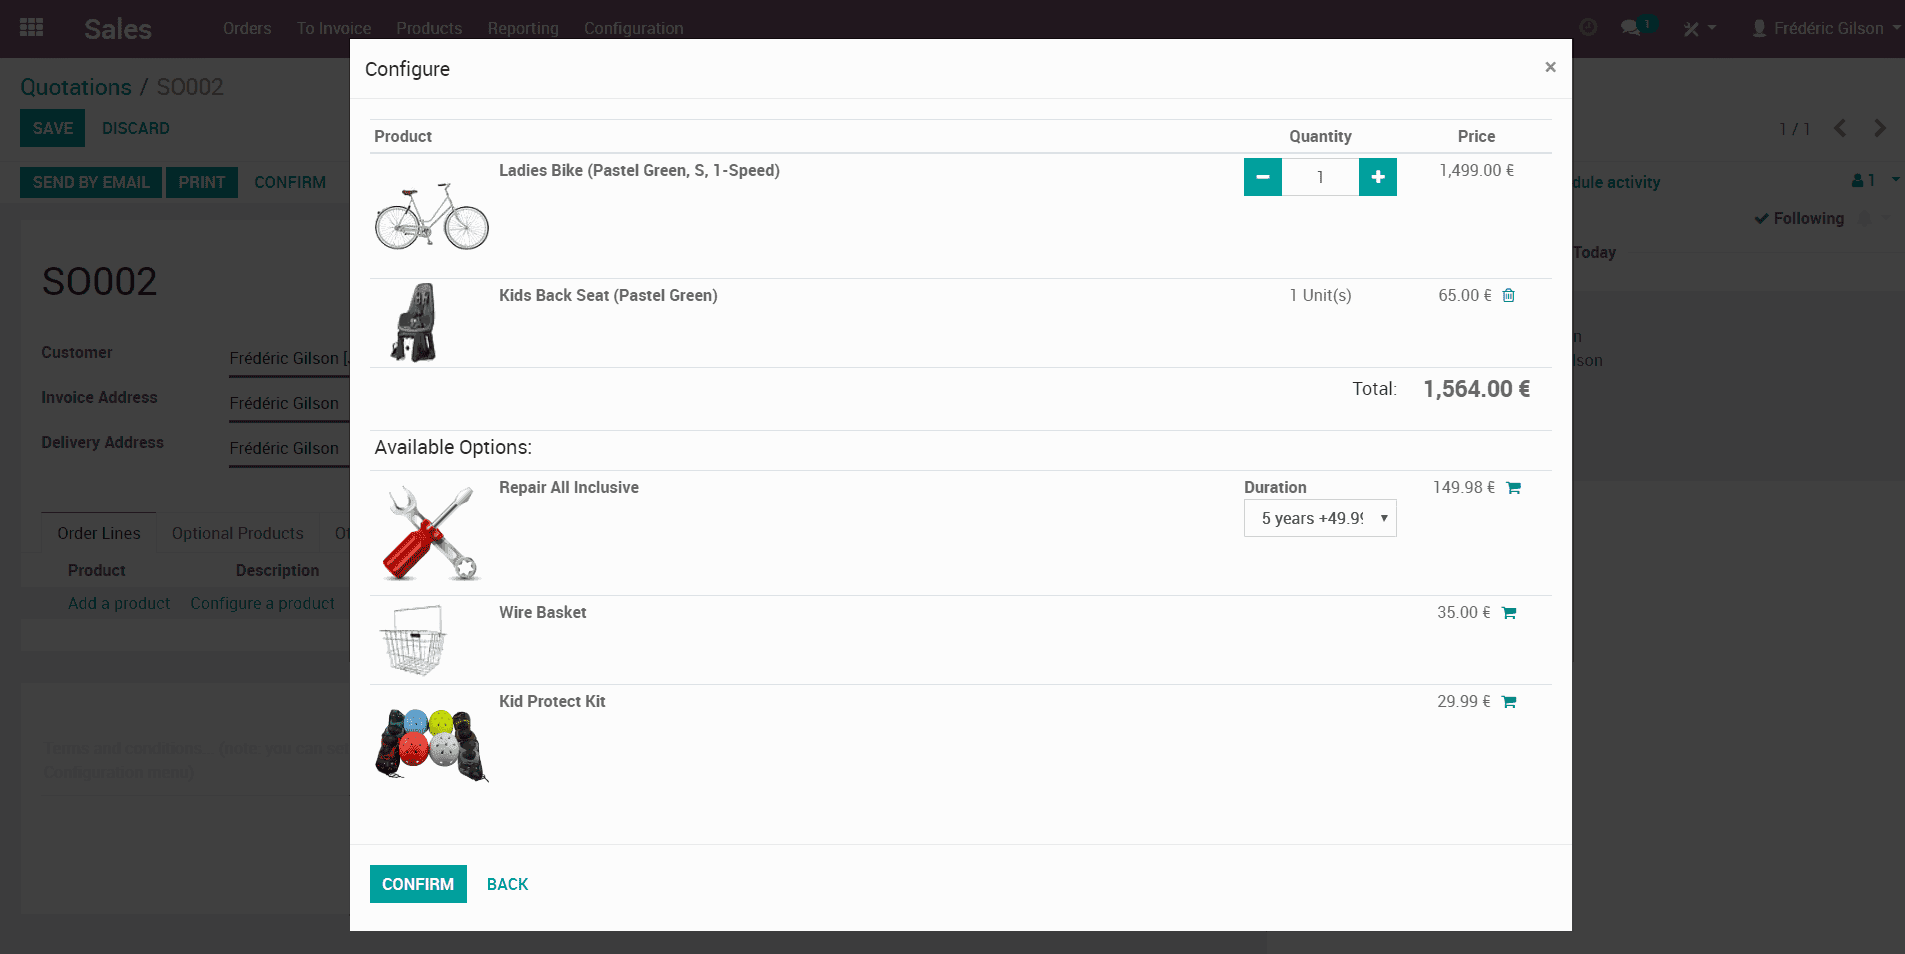
Task: Open the Products menu
Action: pyautogui.click(x=429, y=28)
